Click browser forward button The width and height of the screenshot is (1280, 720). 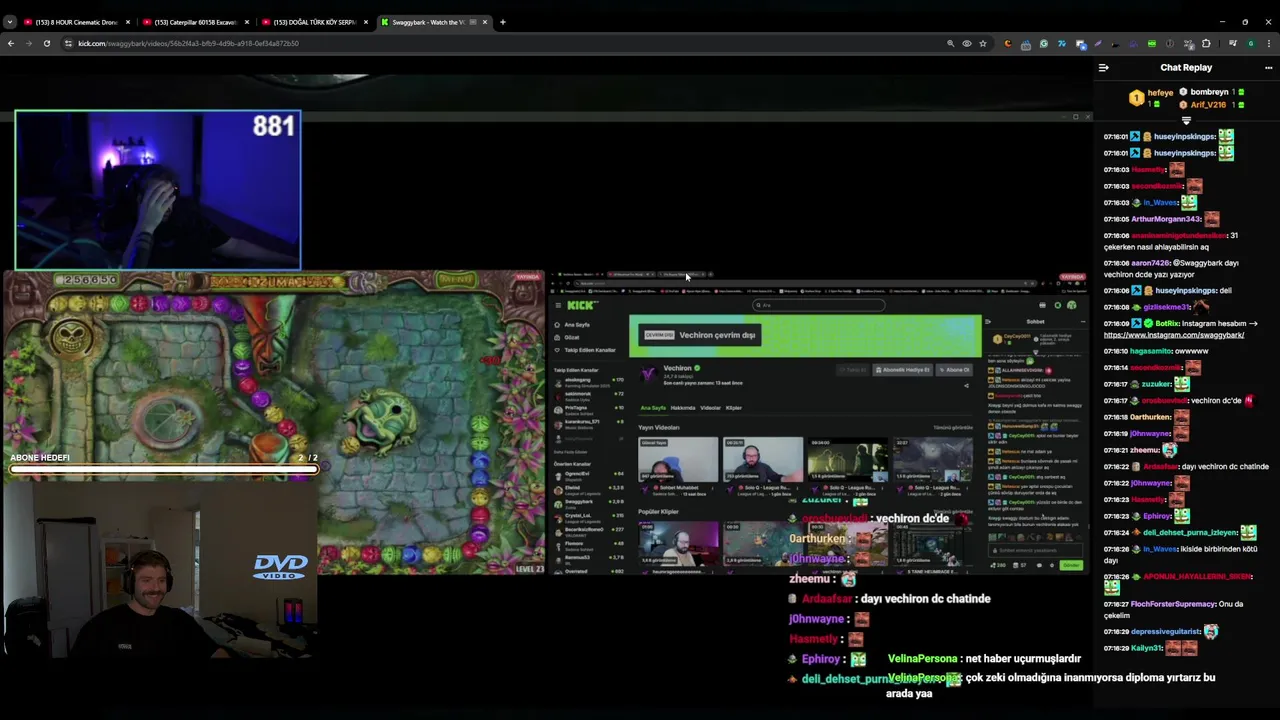(29, 44)
